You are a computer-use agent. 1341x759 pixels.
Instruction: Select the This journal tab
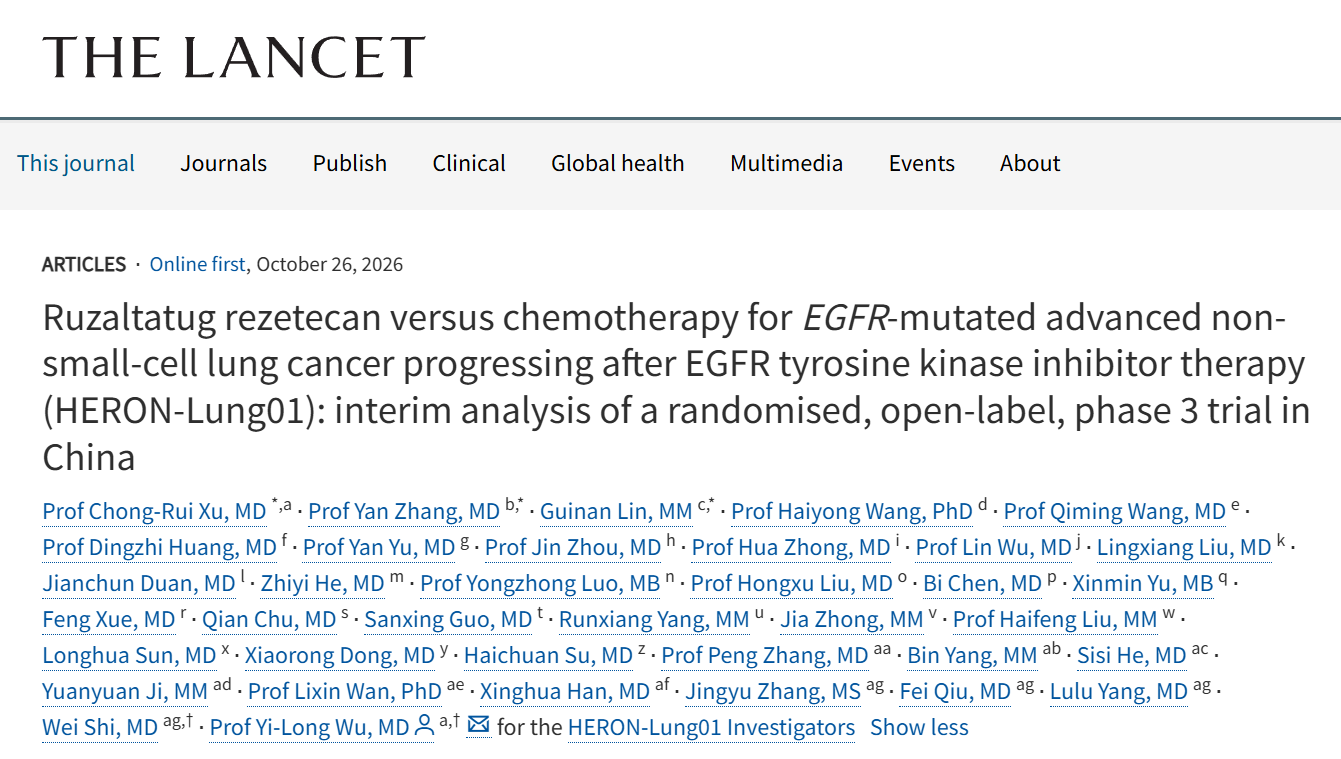click(x=76, y=163)
